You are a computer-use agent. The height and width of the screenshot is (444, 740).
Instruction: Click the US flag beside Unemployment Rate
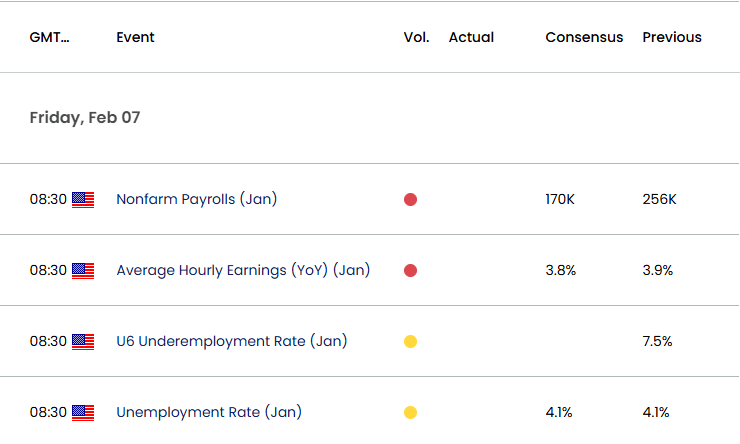point(83,413)
